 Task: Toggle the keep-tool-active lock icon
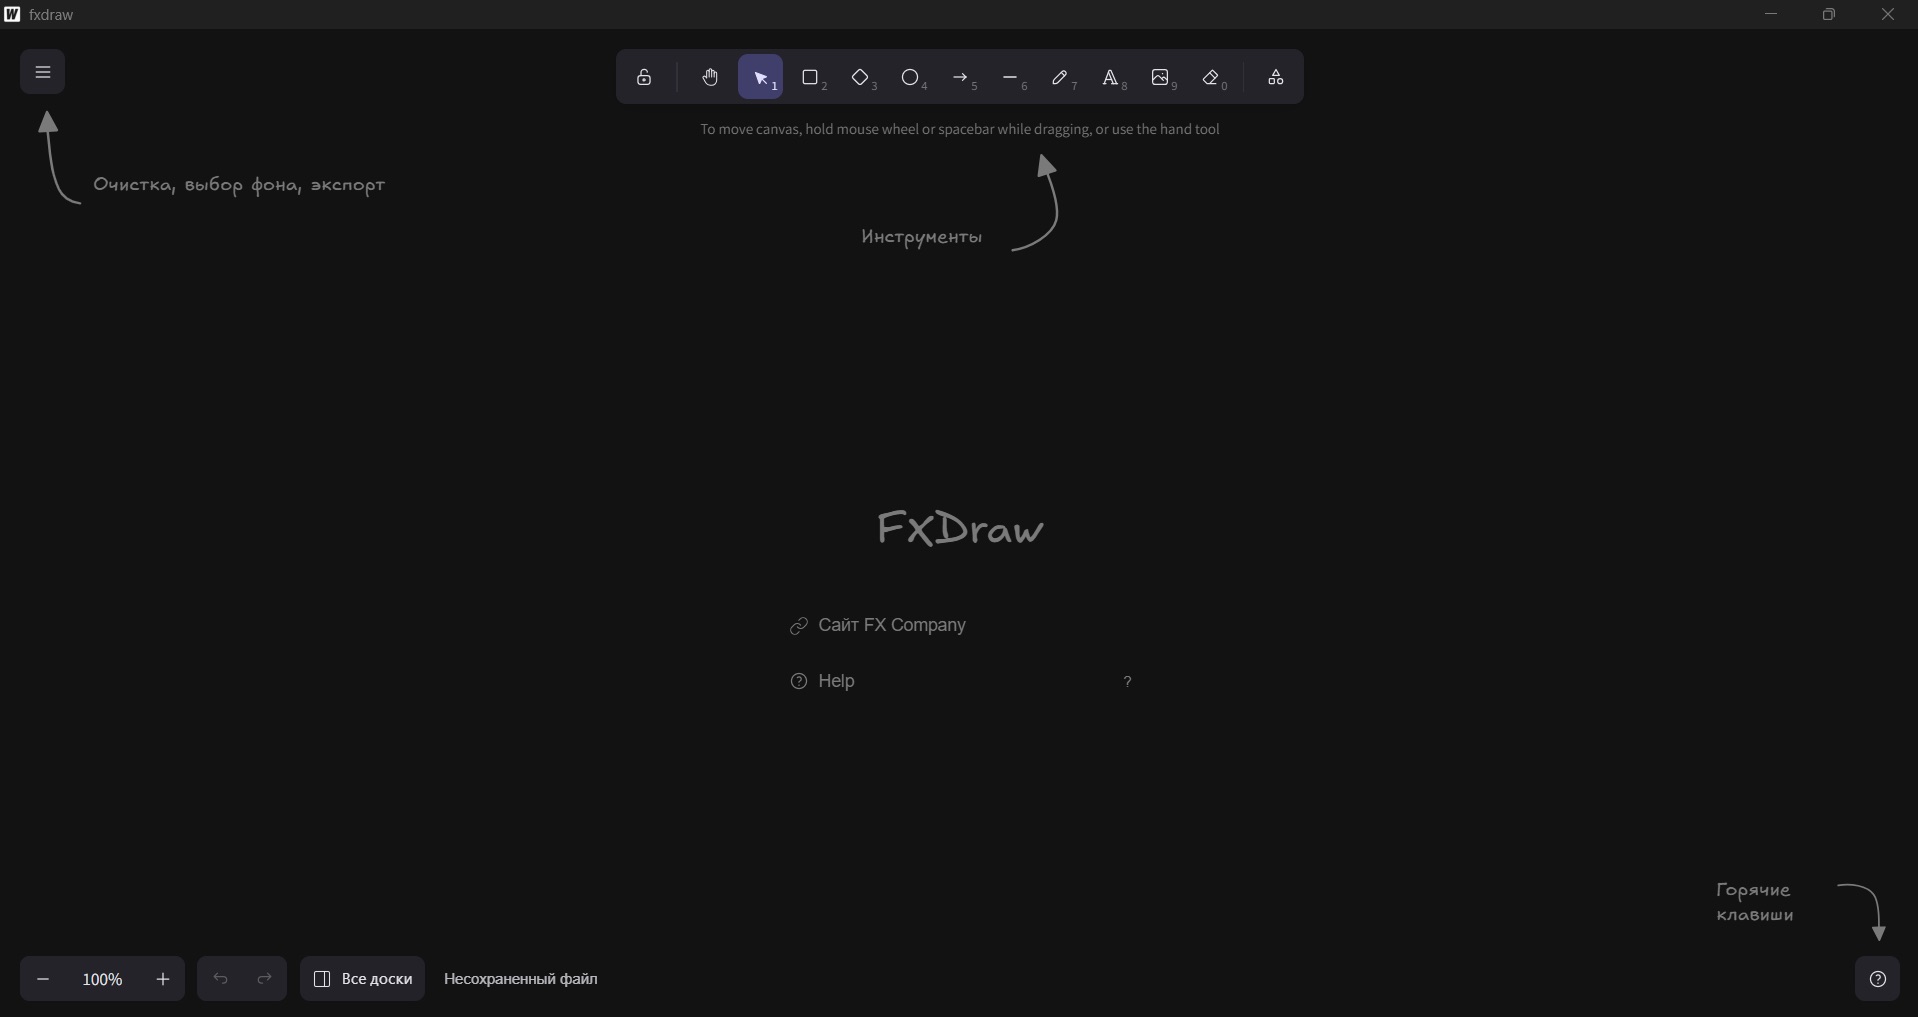[x=645, y=78]
